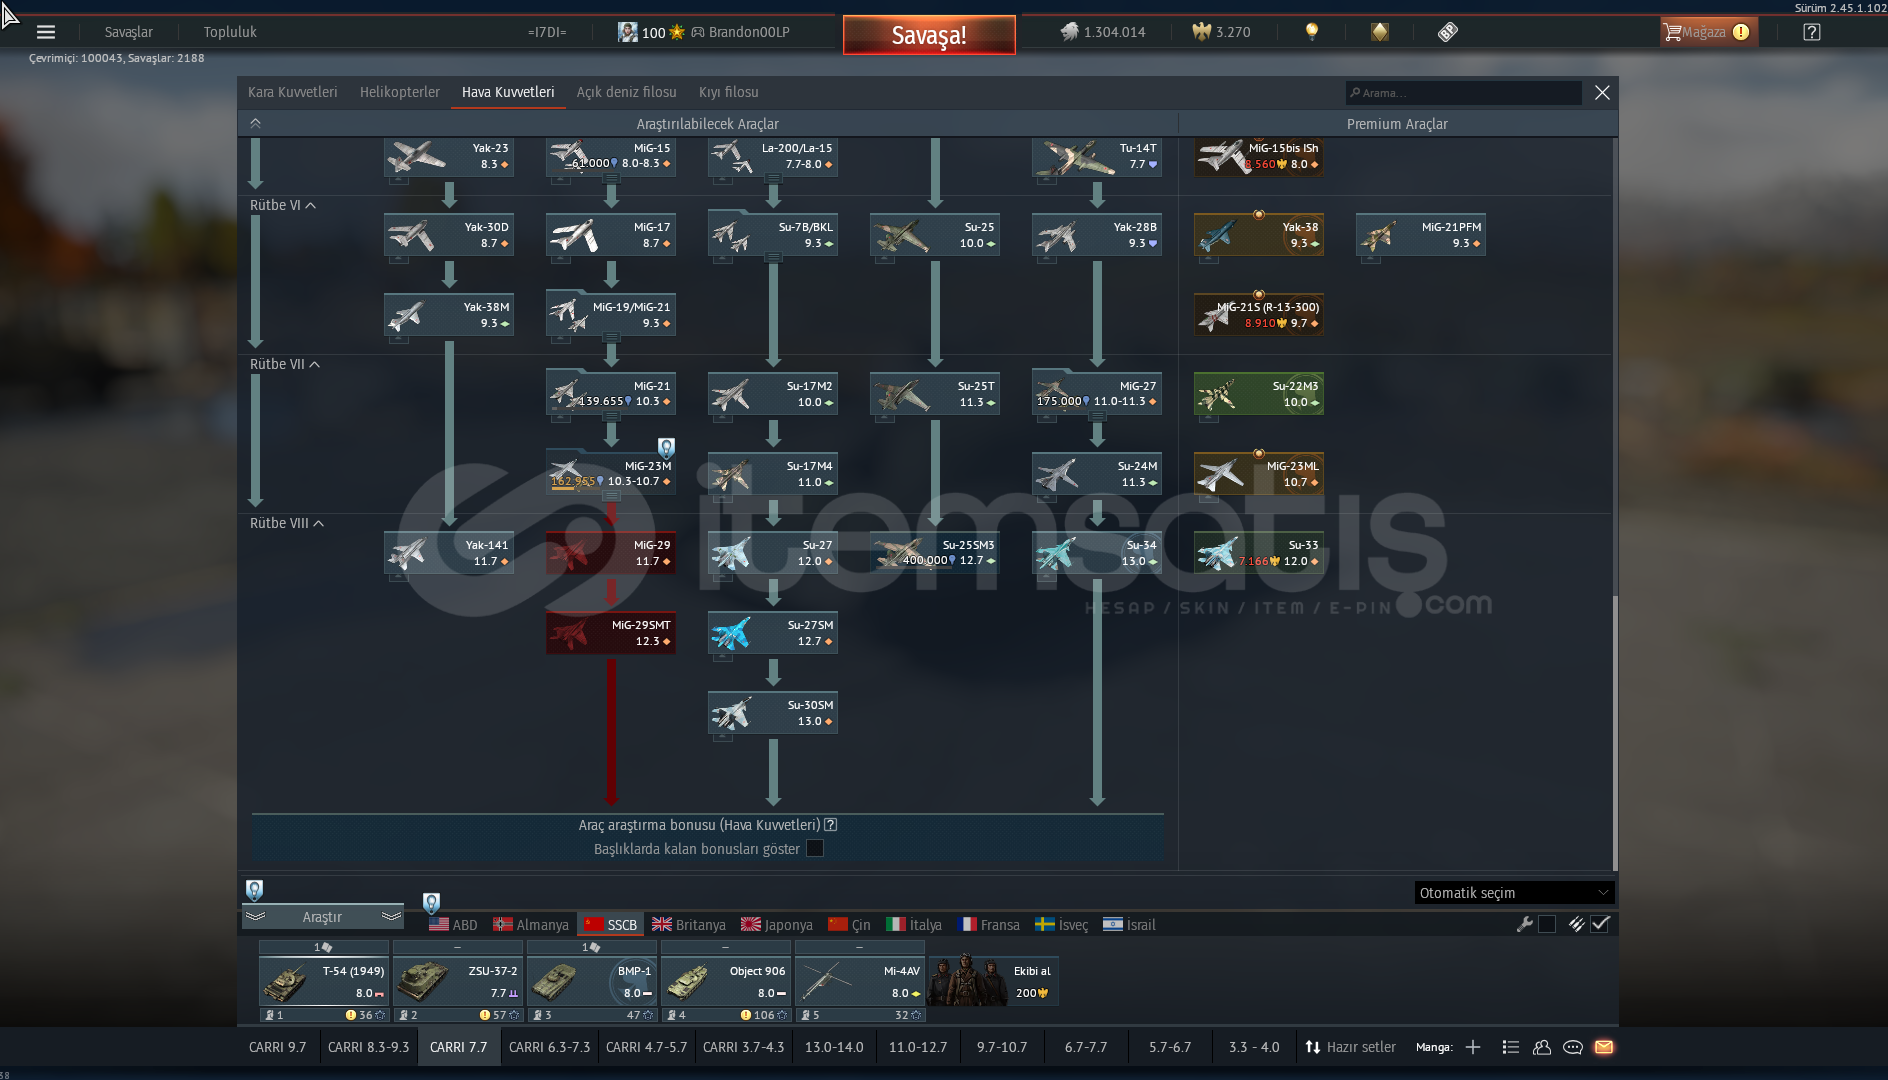Expand the MiG-19/MiG-21 vehicle group

[611, 339]
